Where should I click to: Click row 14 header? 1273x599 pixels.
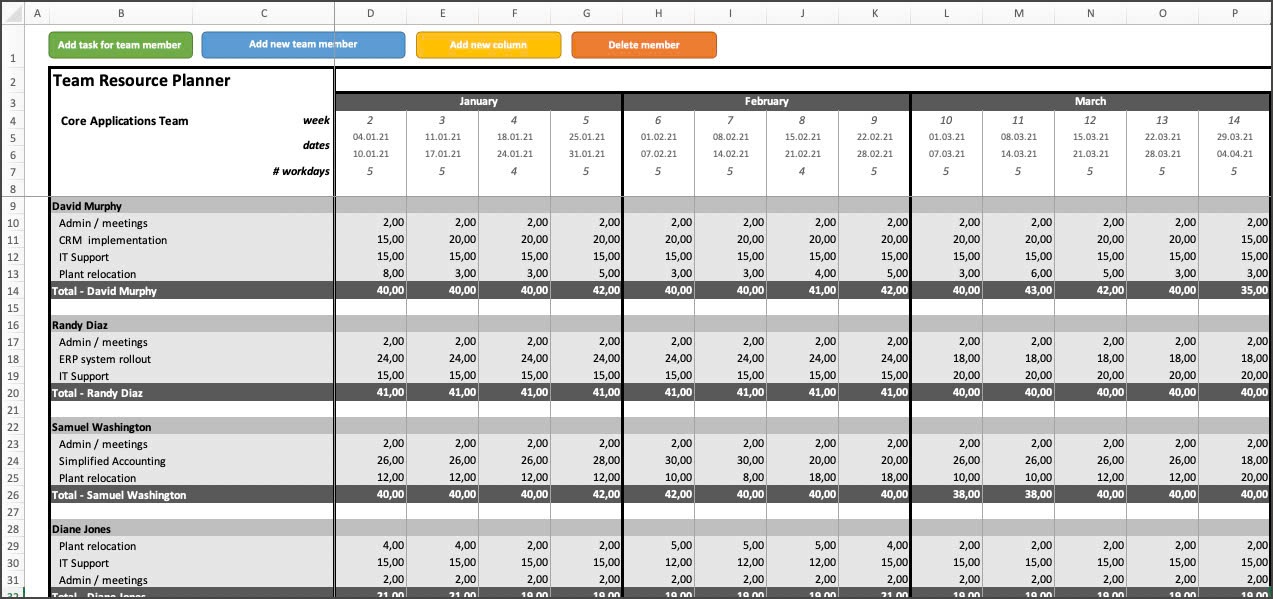[13, 291]
